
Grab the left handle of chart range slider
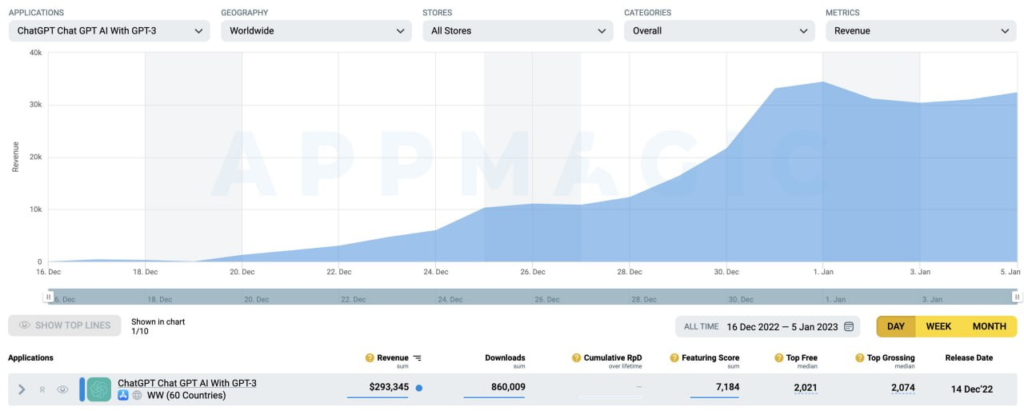click(x=48, y=297)
